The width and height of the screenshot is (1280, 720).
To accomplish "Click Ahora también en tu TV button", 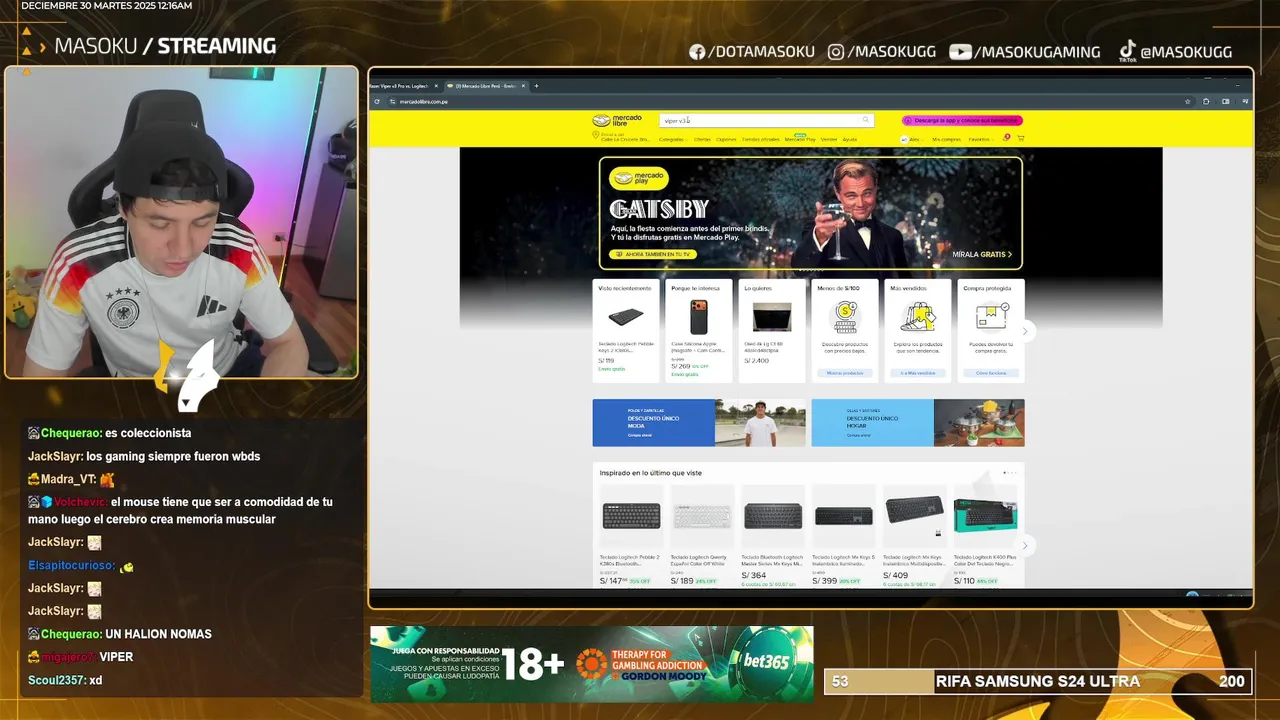I will tap(652, 254).
